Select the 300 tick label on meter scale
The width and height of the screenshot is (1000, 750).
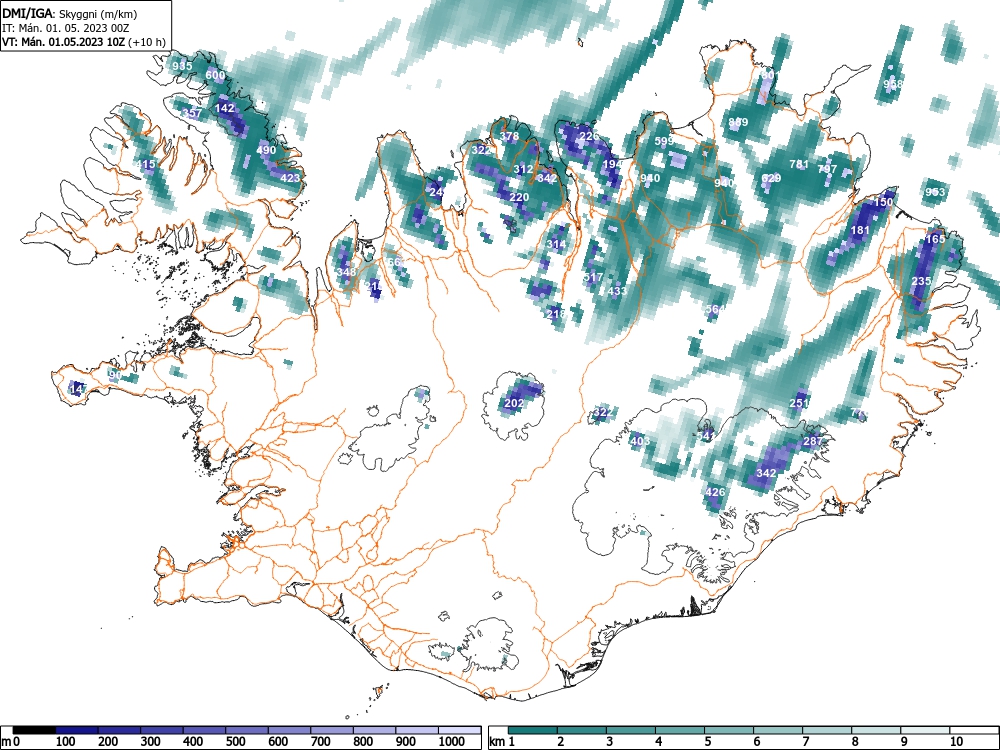pyautogui.click(x=151, y=742)
